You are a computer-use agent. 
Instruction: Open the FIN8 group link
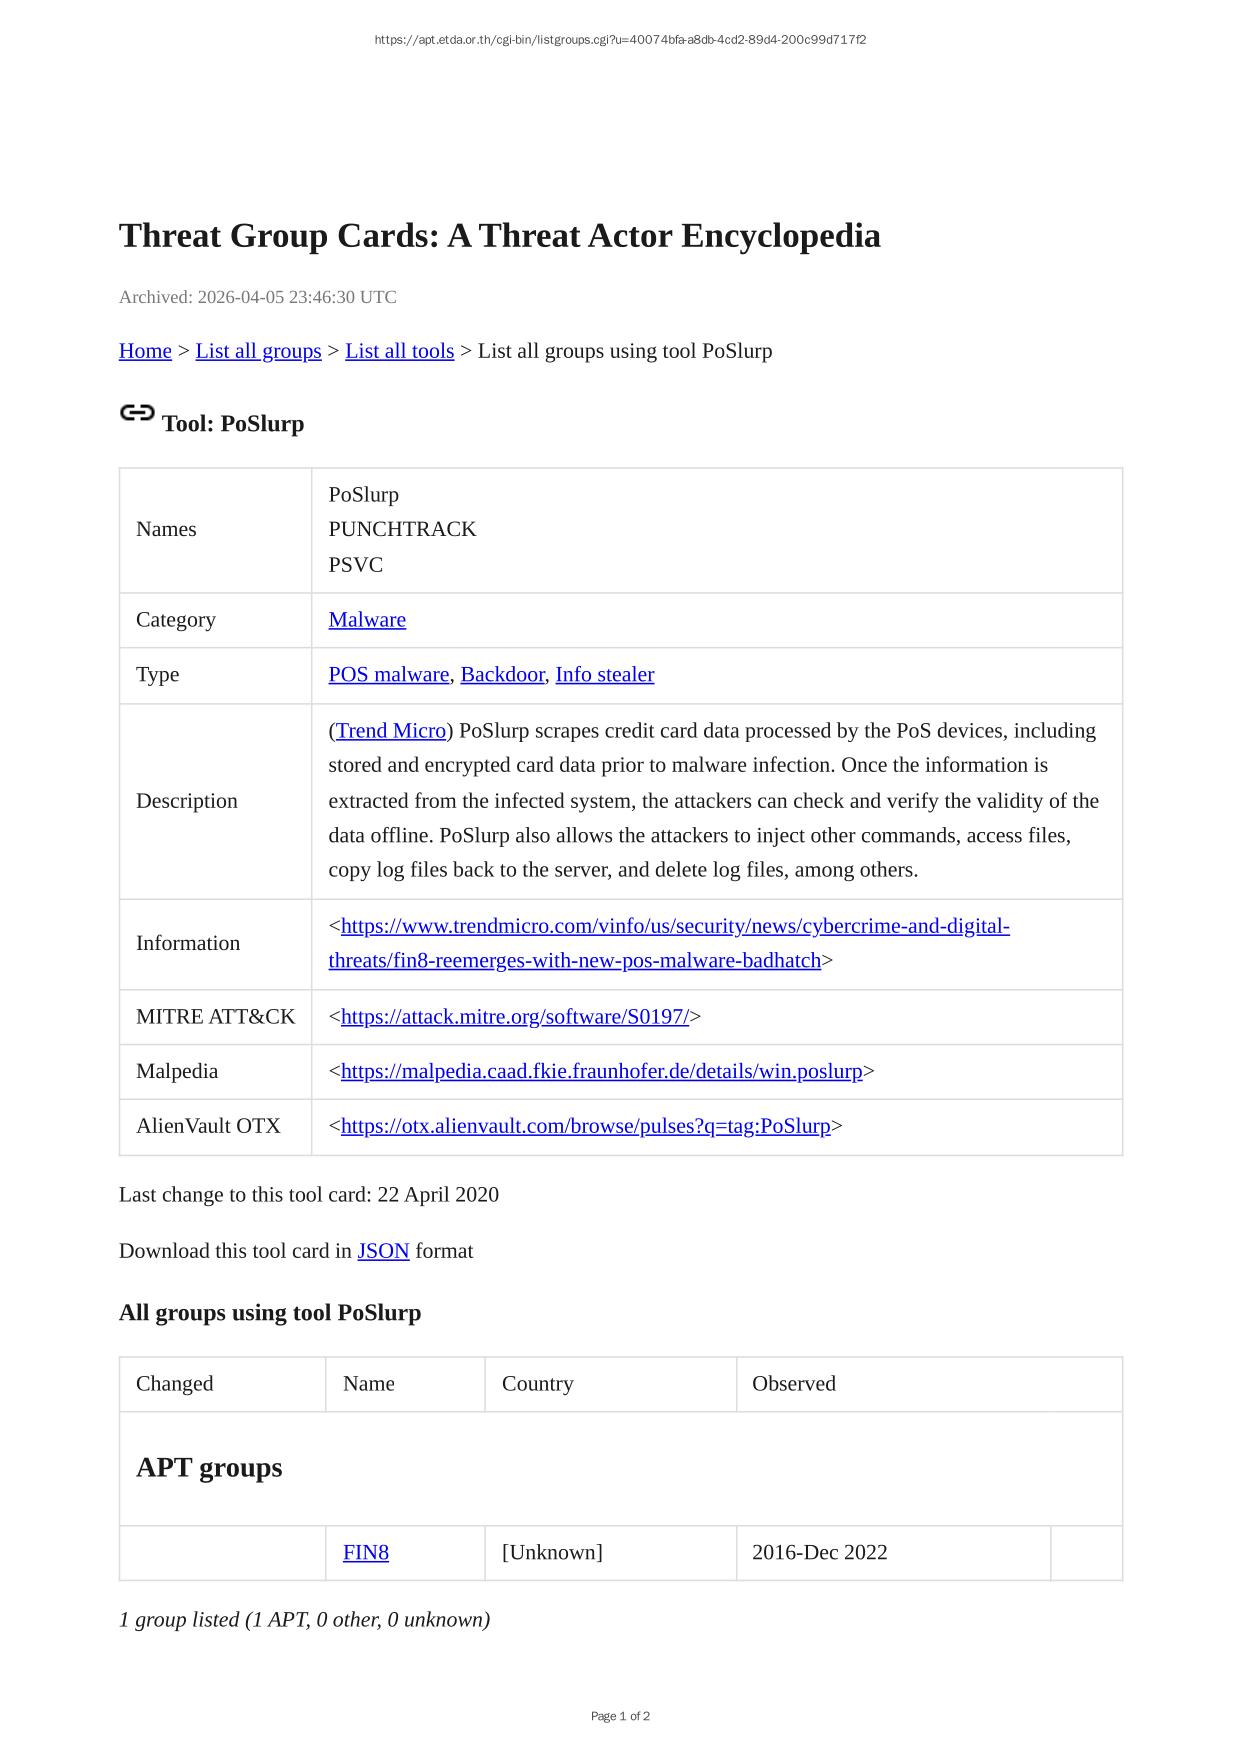coord(366,1553)
